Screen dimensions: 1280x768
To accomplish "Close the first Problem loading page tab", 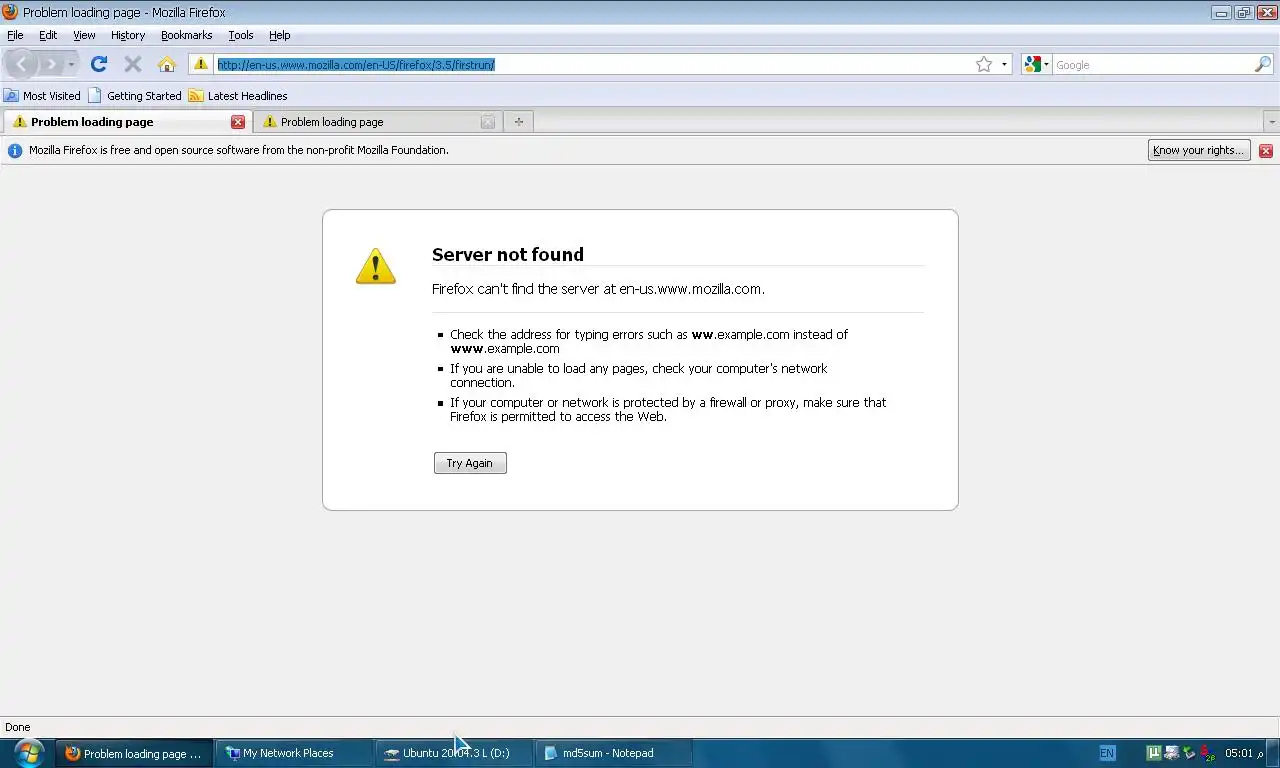I will (238, 122).
